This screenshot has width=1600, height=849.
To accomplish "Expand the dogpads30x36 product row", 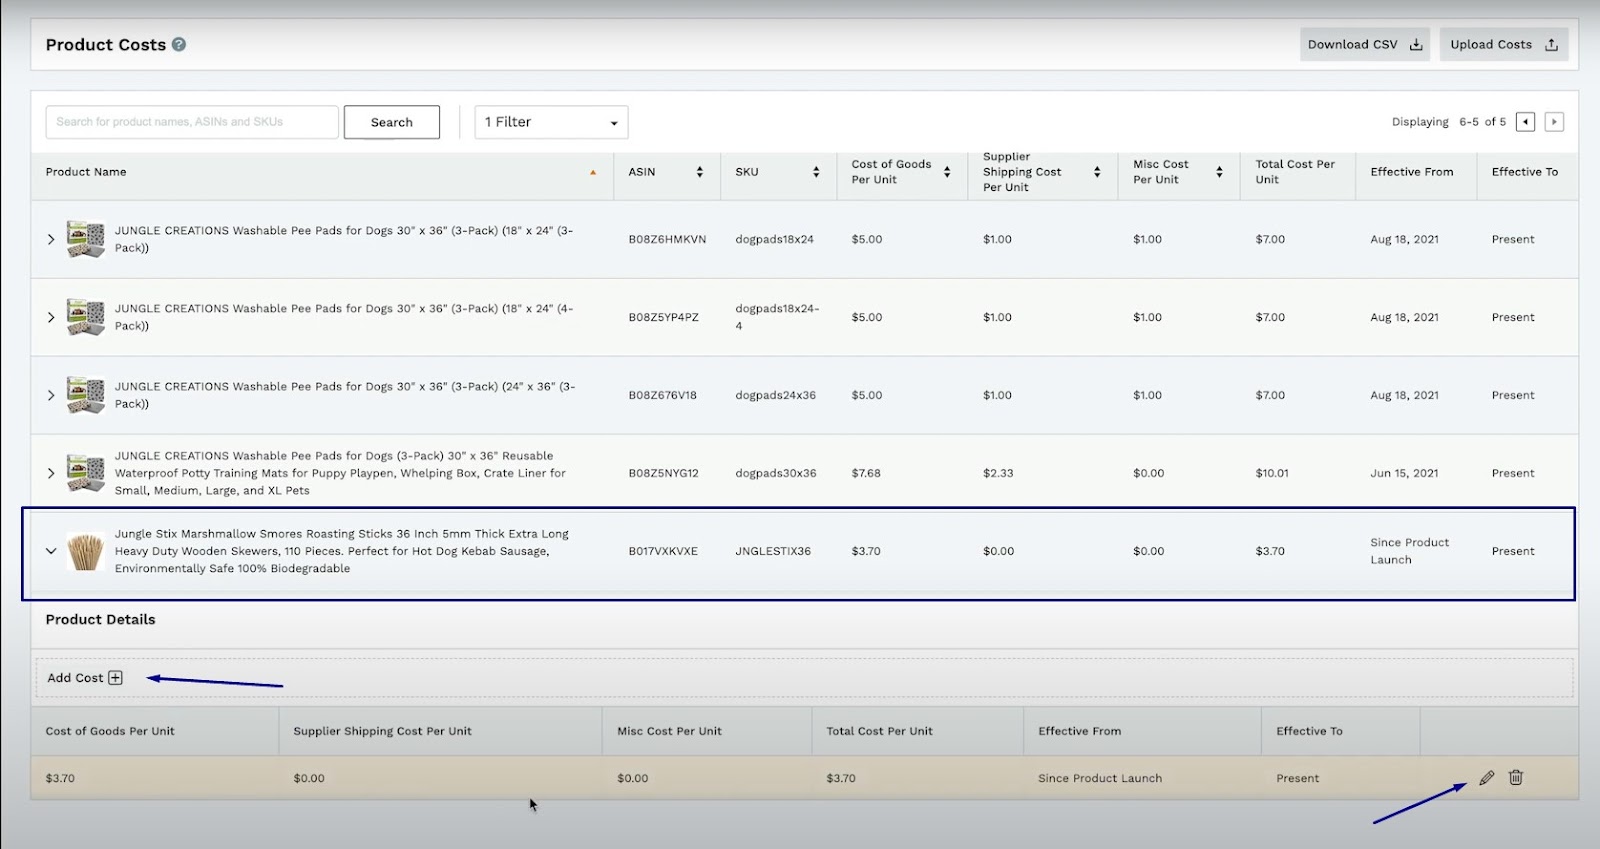I will point(51,473).
